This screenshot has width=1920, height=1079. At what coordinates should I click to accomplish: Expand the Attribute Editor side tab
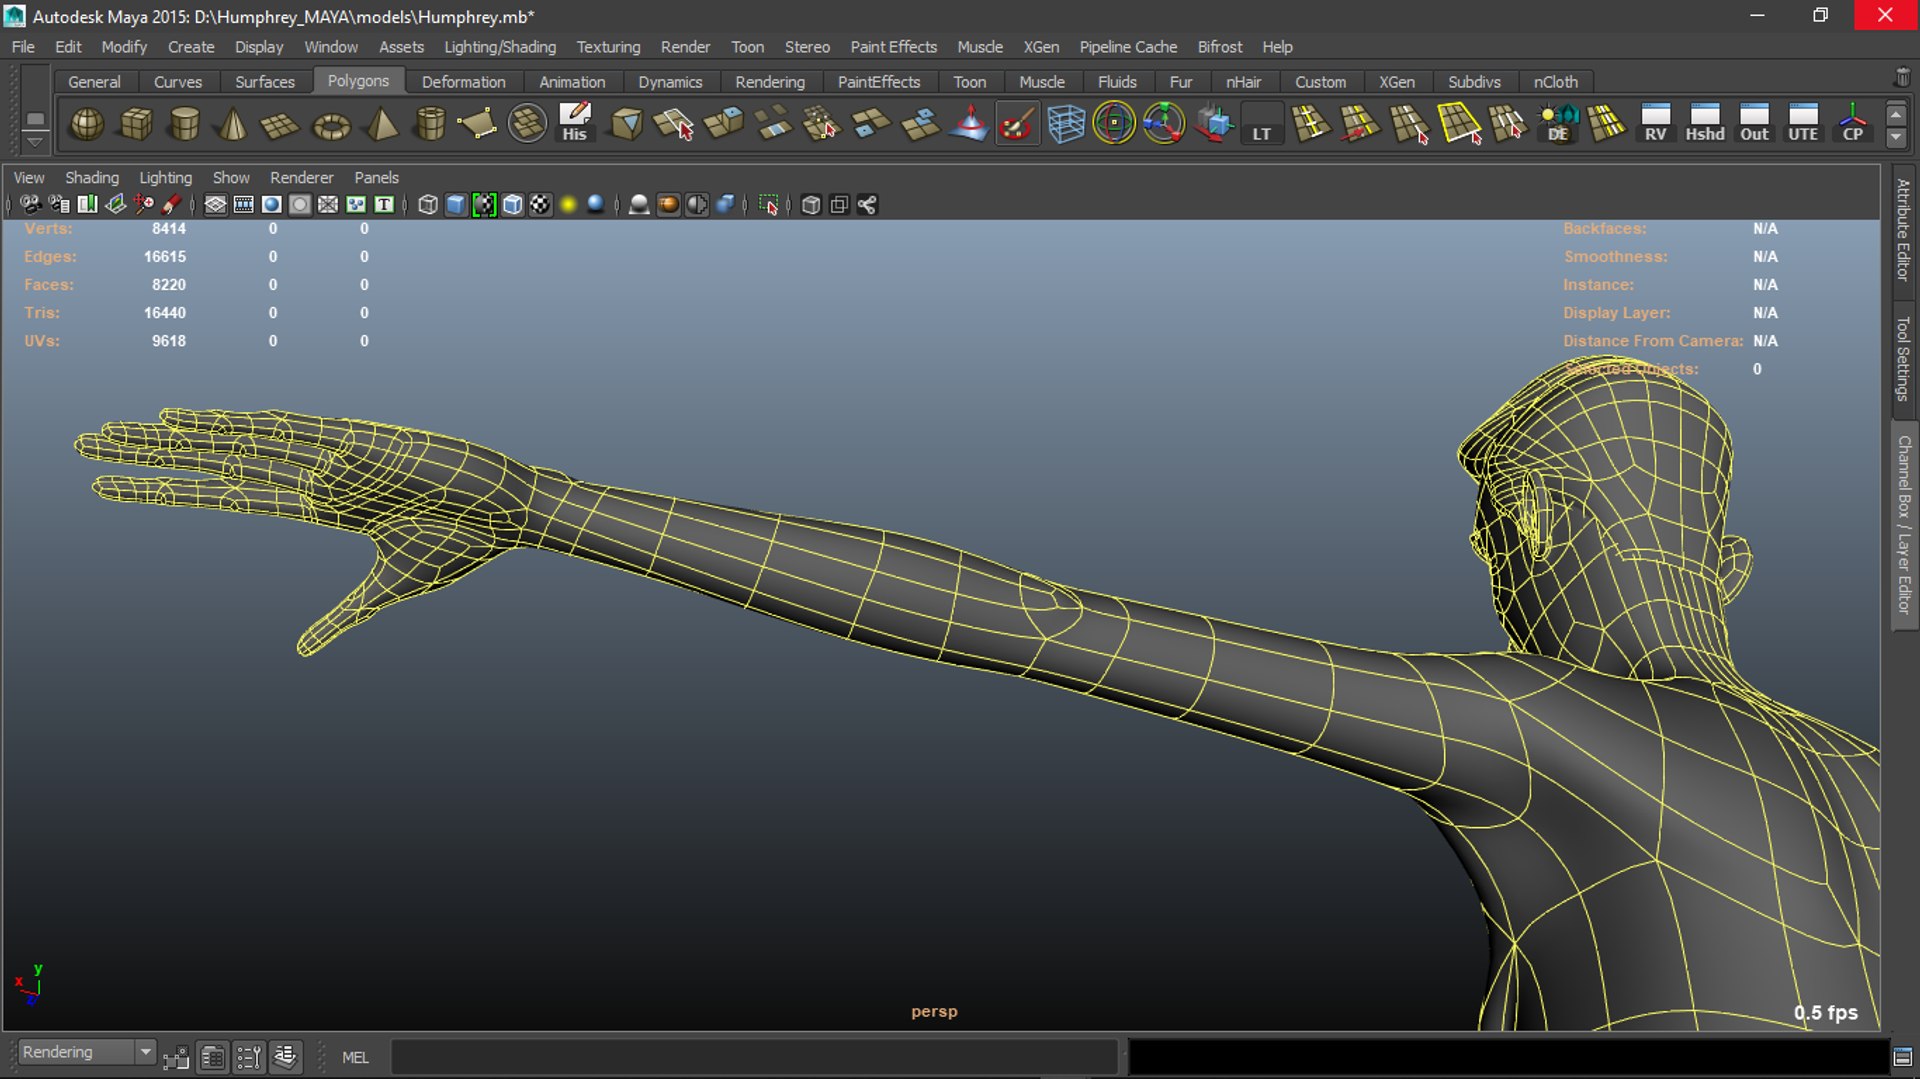pos(1903,230)
